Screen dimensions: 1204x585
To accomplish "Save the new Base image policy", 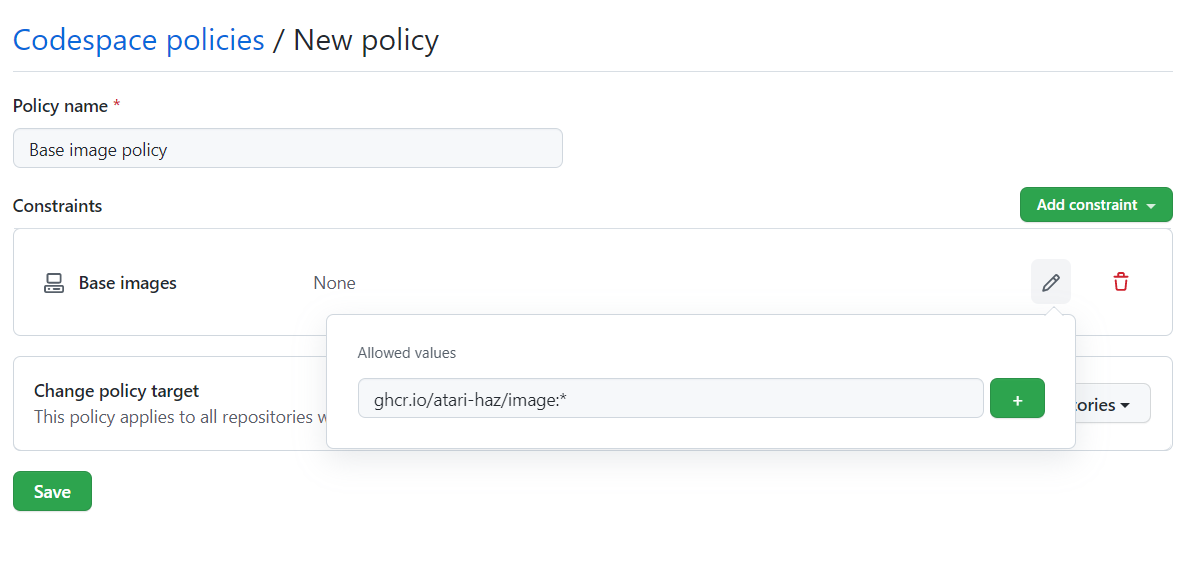I will click(52, 491).
